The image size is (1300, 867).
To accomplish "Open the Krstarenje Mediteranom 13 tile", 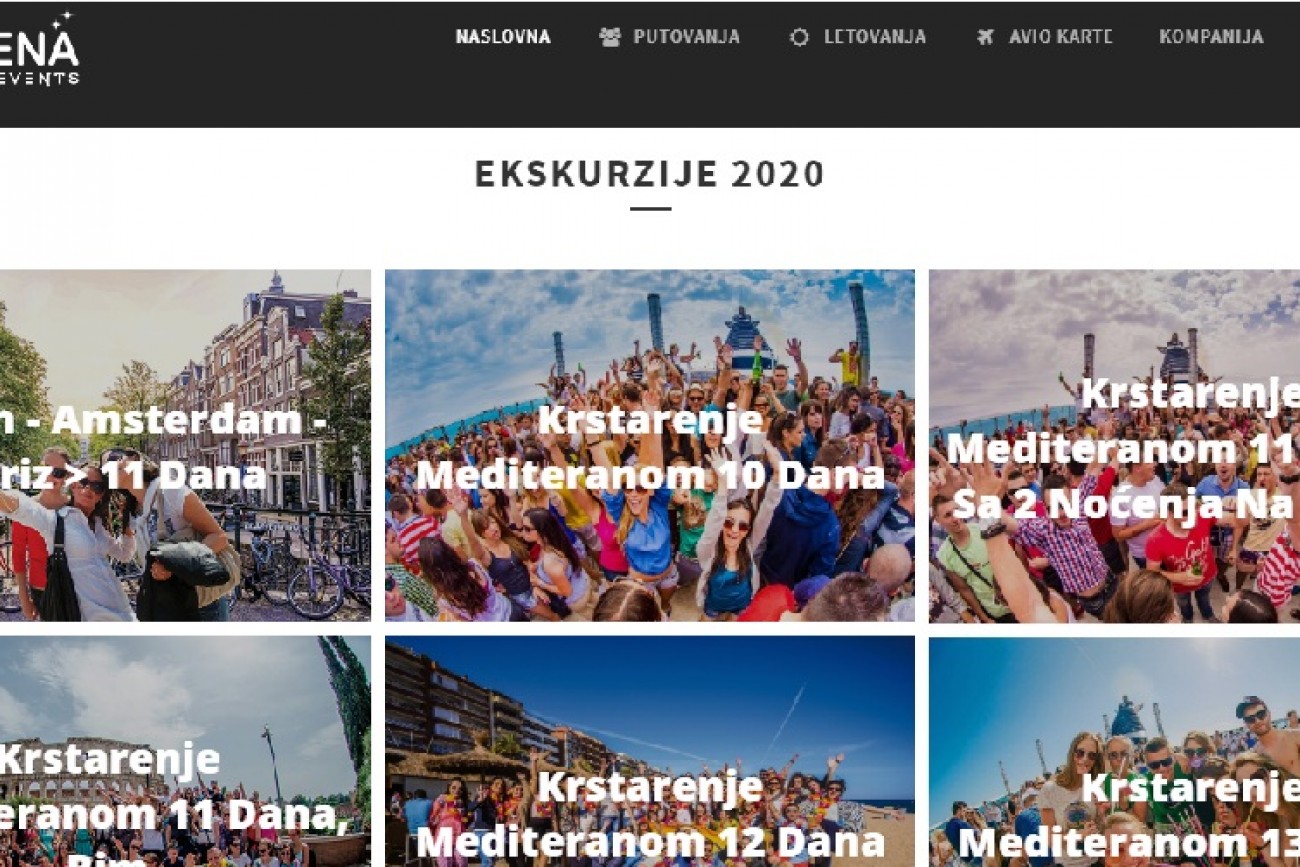I will [1114, 752].
